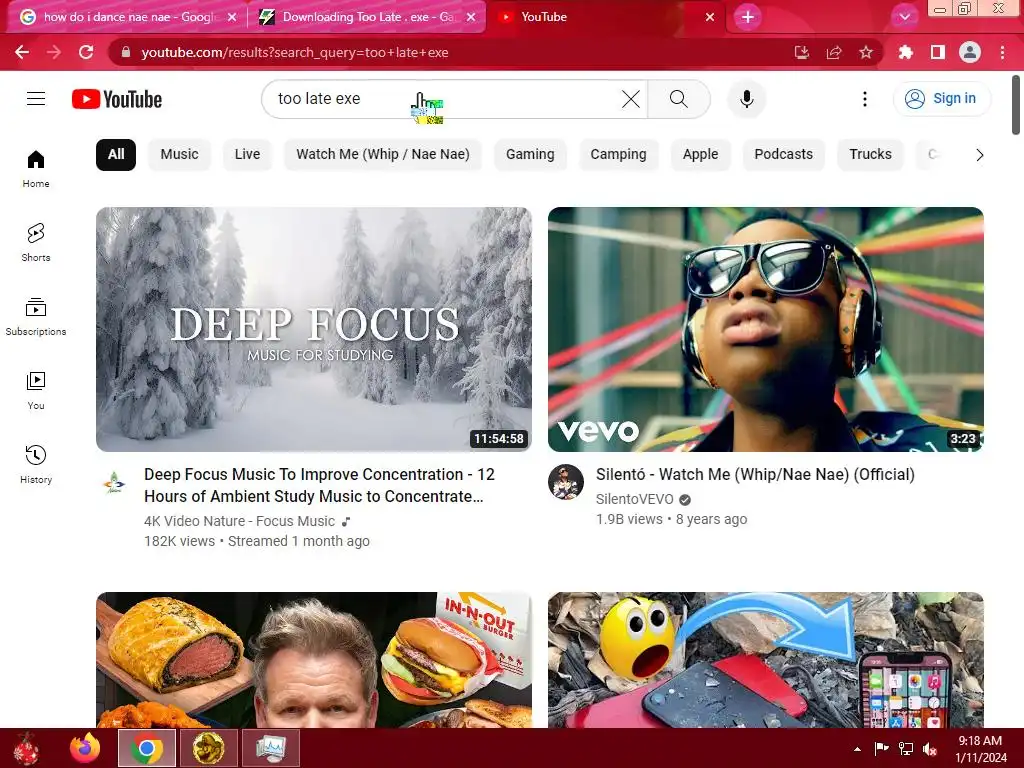
Task: Go to YouTube home via logo
Action: (117, 99)
